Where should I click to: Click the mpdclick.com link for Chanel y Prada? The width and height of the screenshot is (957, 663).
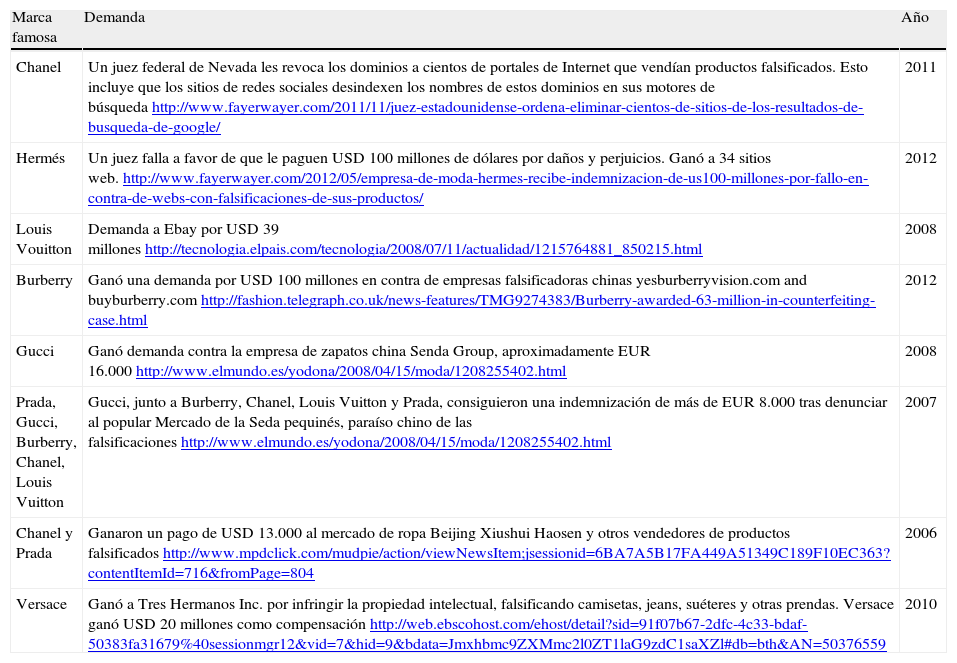point(526,553)
